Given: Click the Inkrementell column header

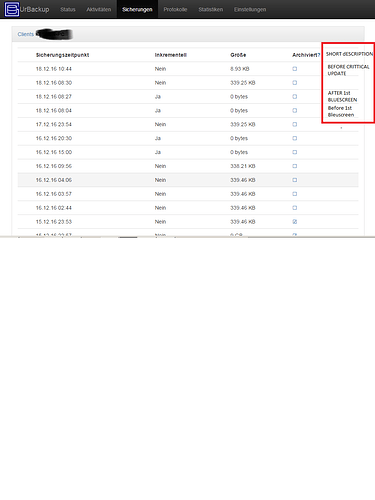Looking at the screenshot, I should 171,55.
